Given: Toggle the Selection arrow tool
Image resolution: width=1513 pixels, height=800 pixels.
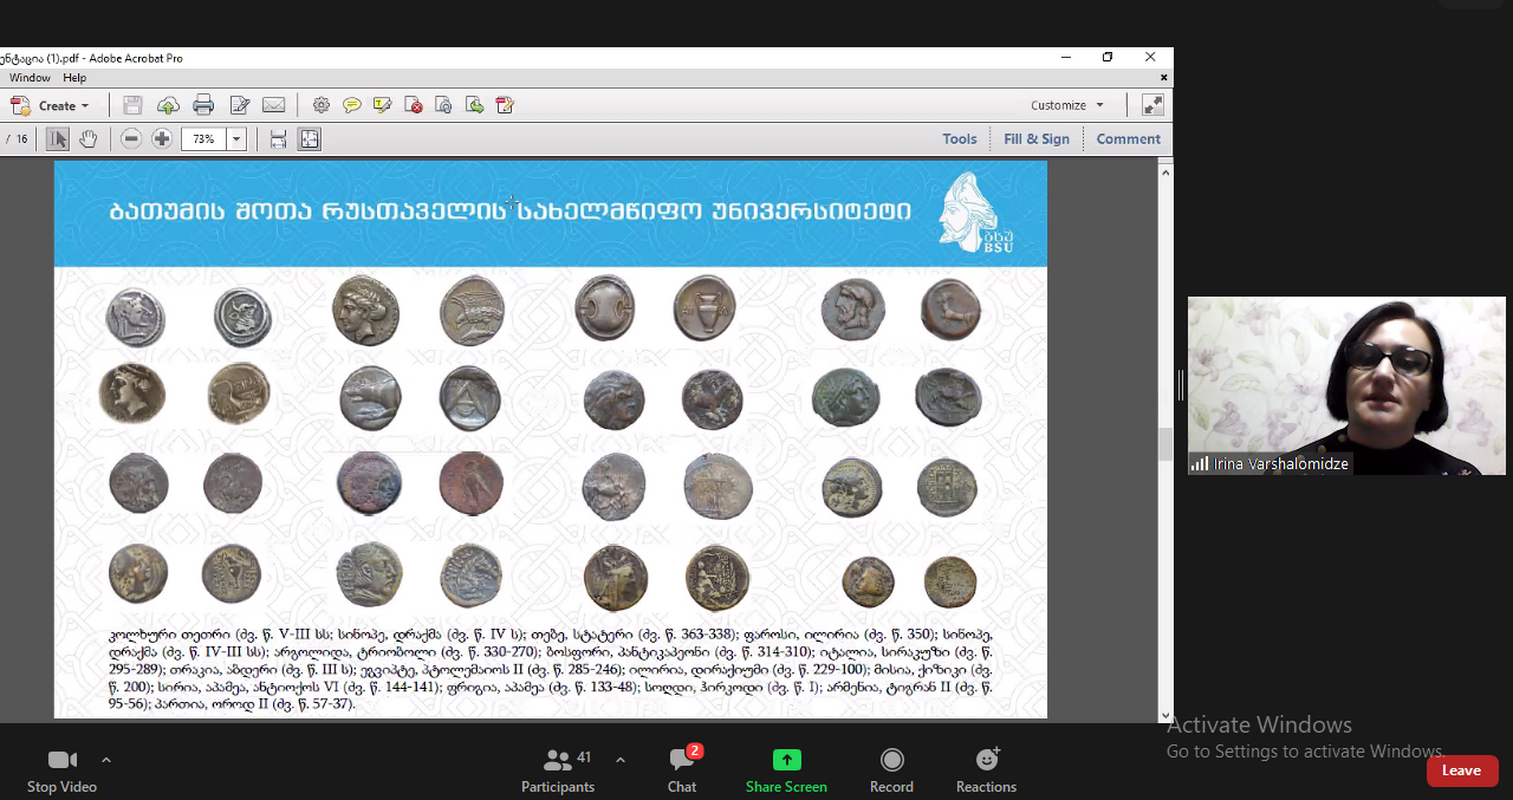Looking at the screenshot, I should click(57, 139).
